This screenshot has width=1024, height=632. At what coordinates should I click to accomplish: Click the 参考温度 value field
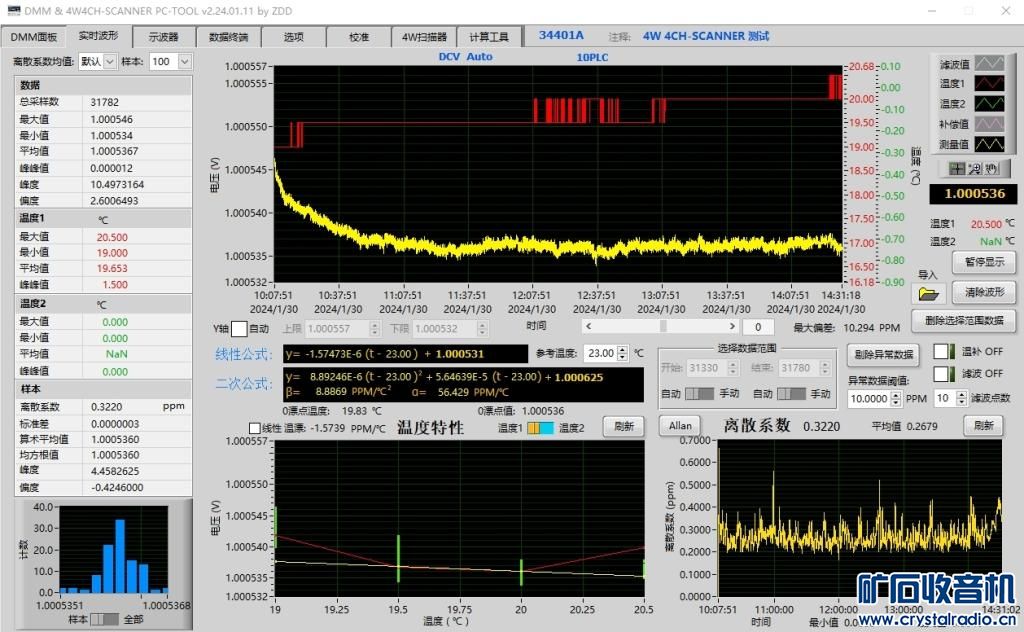coord(600,353)
